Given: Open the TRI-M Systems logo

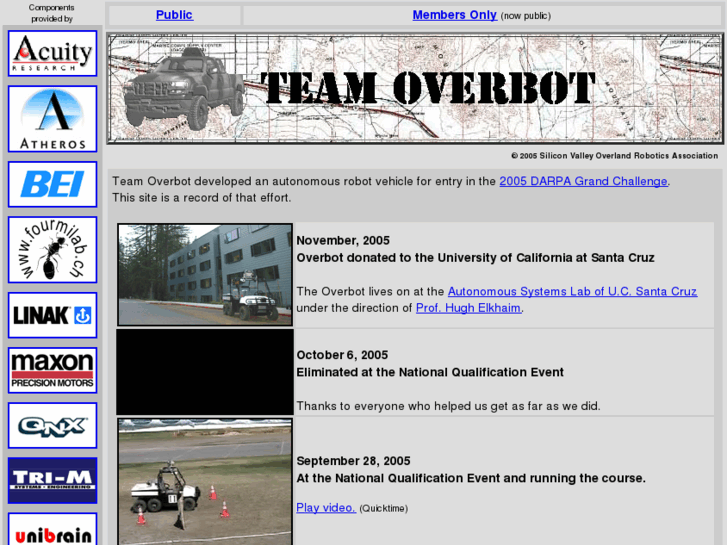Looking at the screenshot, I should (x=52, y=481).
